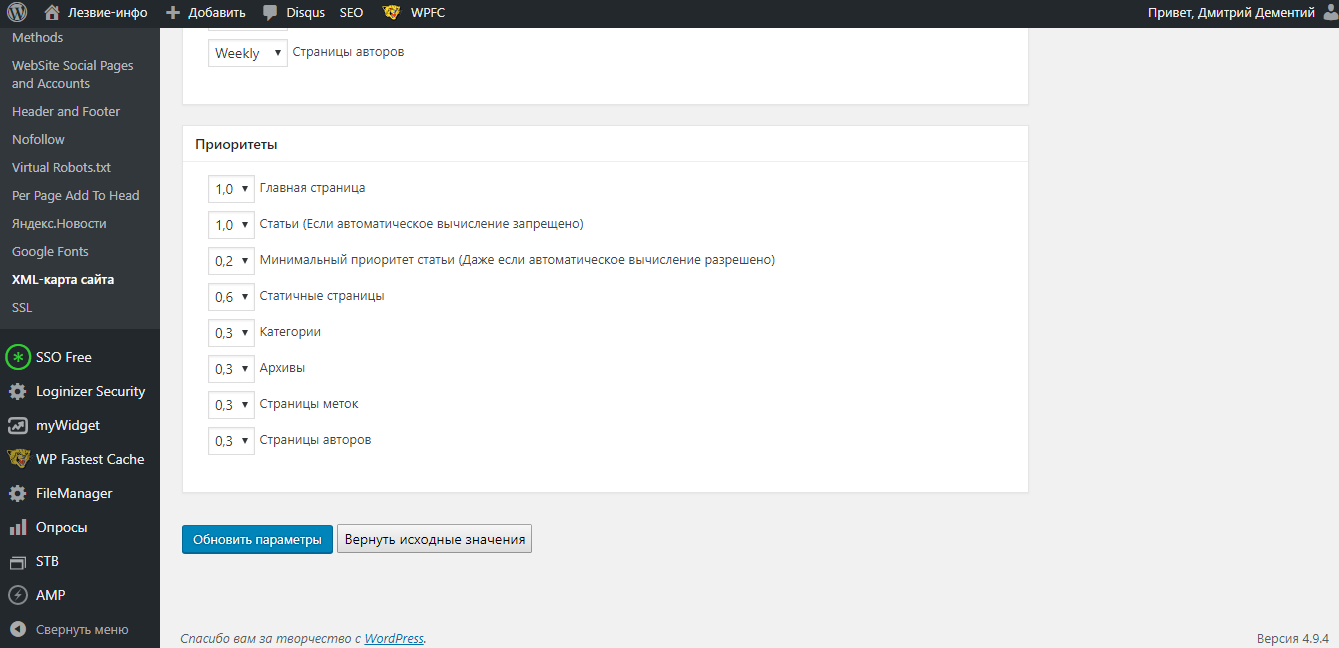Screen dimensions: 1339x648
Task: Click the WordPress logo in admin bar
Action: [x=17, y=13]
